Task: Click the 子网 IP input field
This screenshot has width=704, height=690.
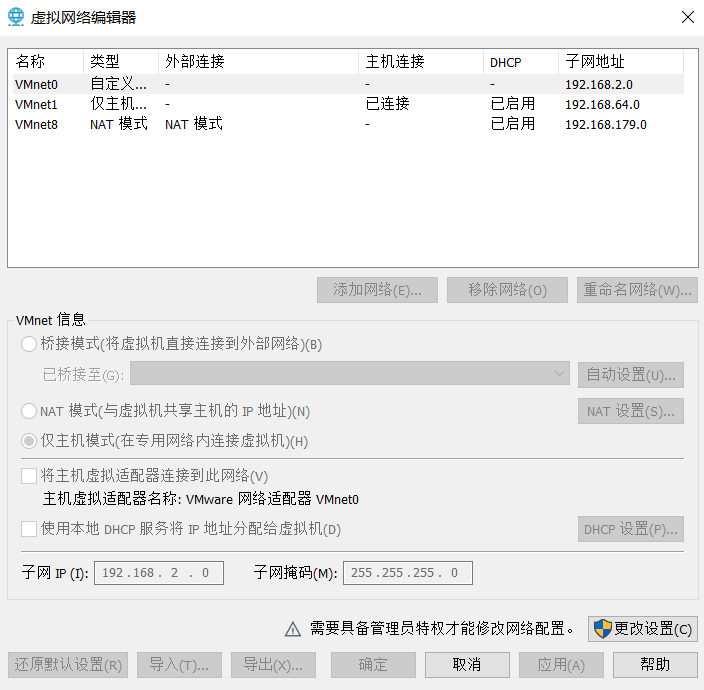Action: click(159, 573)
